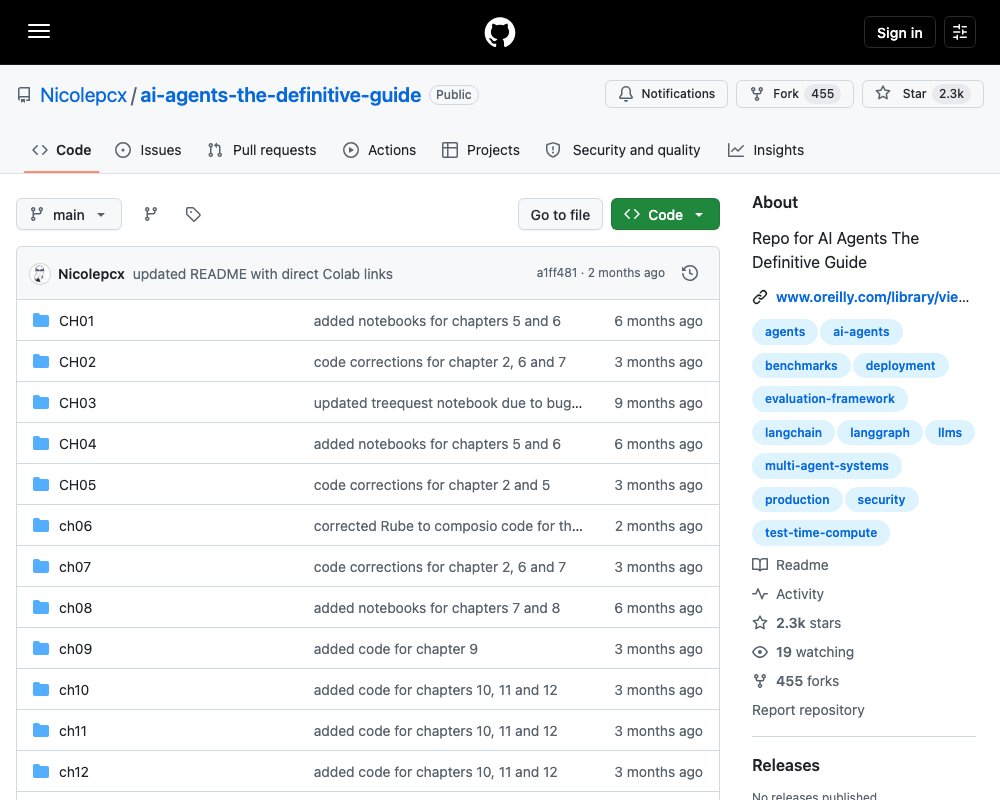Click the book icon beside Readme

tap(760, 565)
